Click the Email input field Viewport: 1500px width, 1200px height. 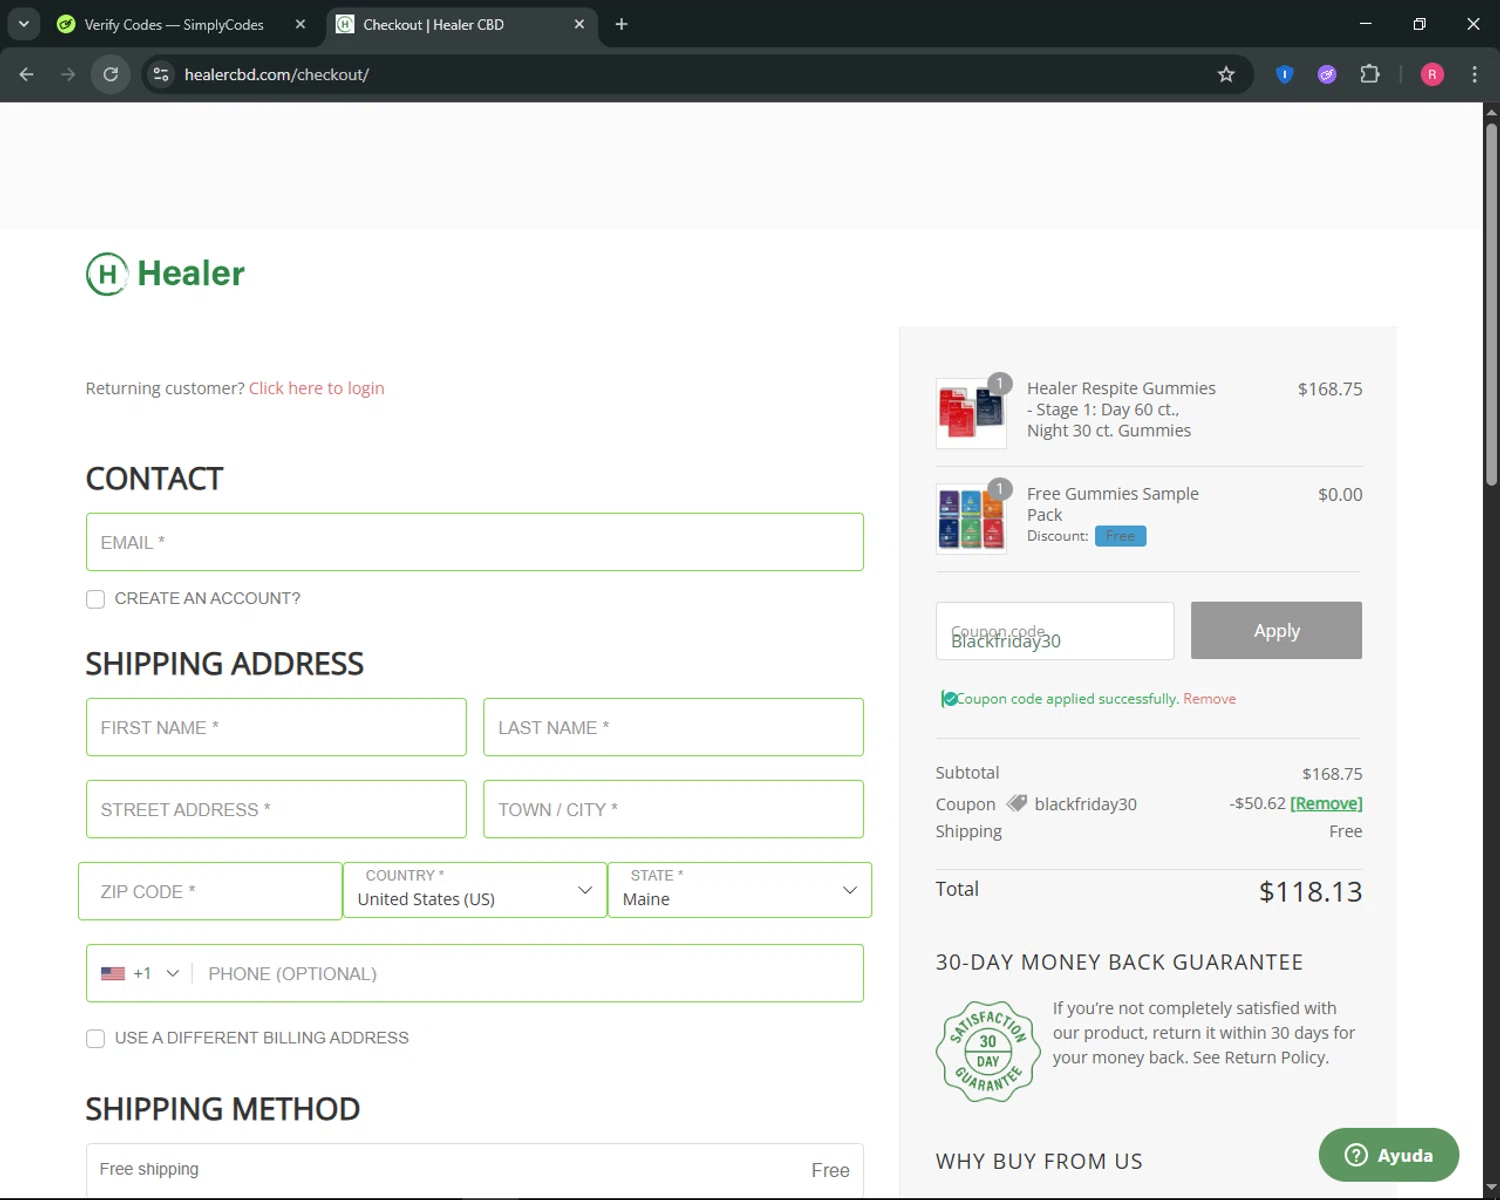point(475,542)
